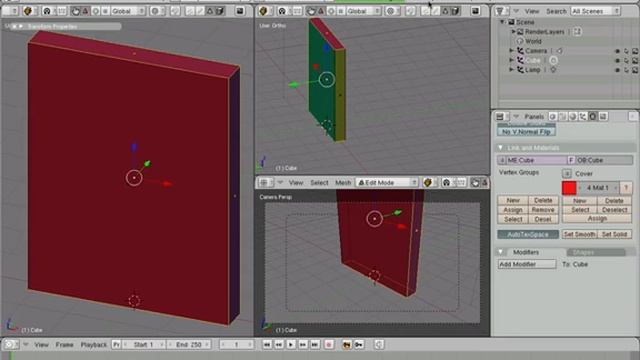
Task: Click OB:Cube object name field
Action: coord(604,160)
